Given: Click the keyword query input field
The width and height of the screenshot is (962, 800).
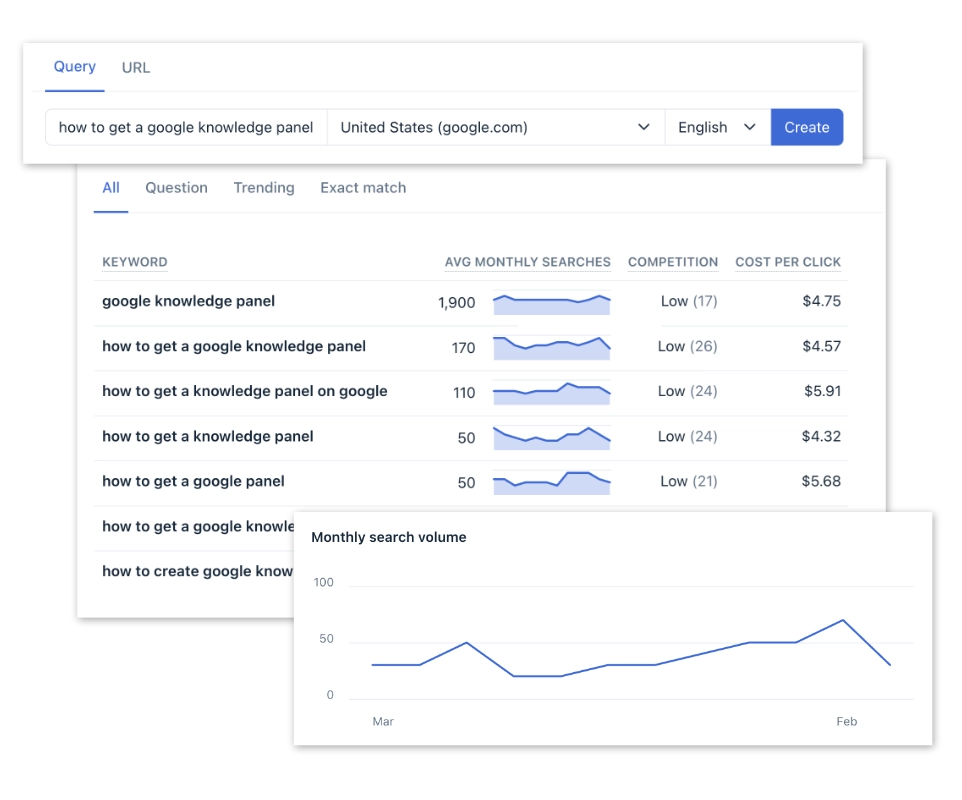Looking at the screenshot, I should pyautogui.click(x=186, y=128).
